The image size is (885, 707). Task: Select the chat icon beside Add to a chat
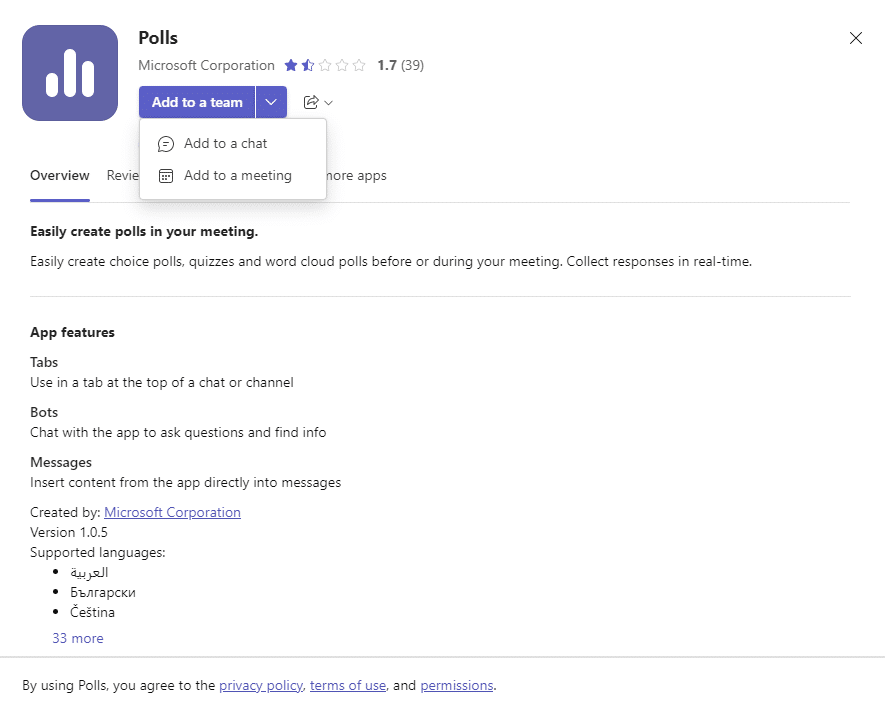165,143
